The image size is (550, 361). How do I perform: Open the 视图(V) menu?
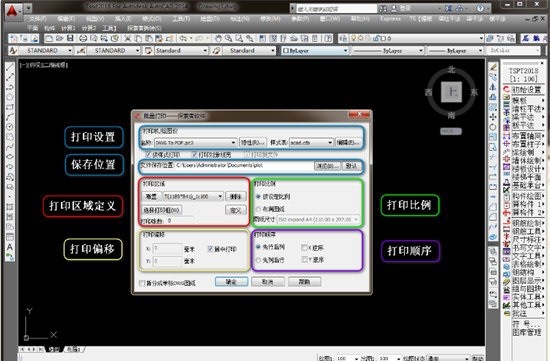pyautogui.click(x=95, y=19)
